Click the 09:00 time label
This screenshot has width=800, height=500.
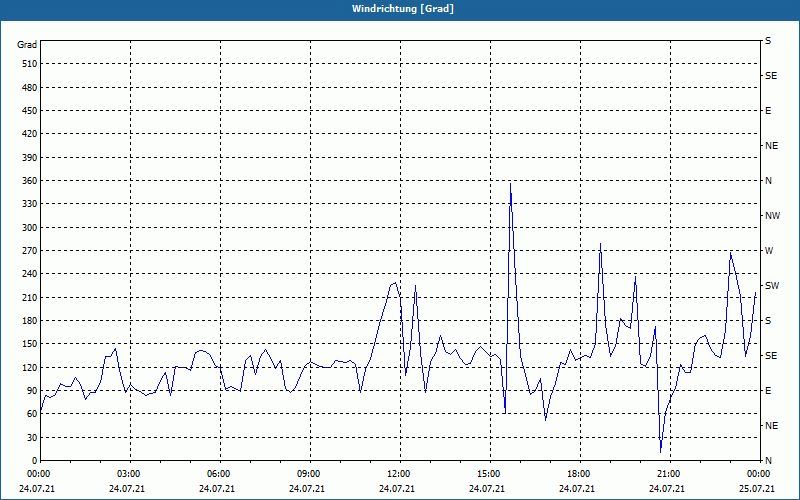point(307,474)
